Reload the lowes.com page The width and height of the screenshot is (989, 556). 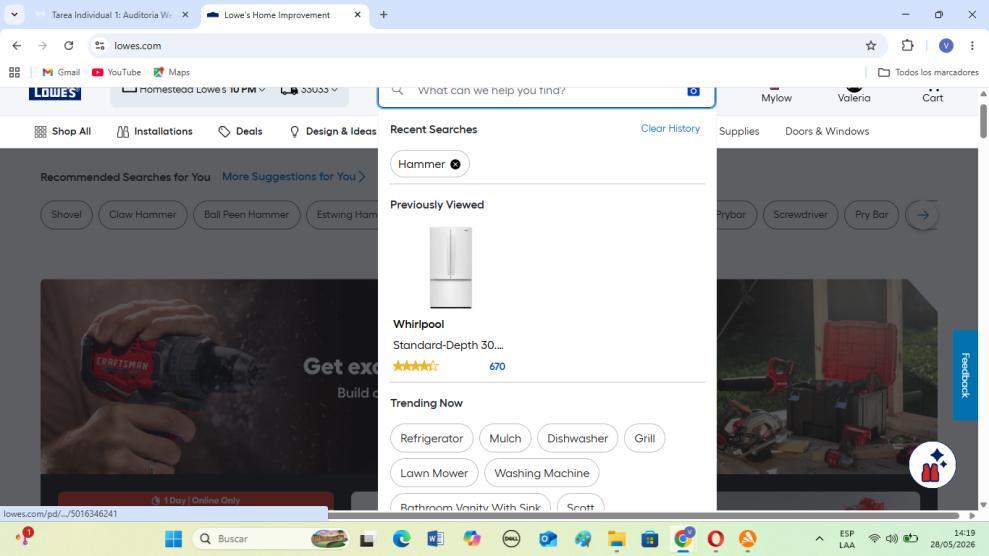pyautogui.click(x=69, y=45)
